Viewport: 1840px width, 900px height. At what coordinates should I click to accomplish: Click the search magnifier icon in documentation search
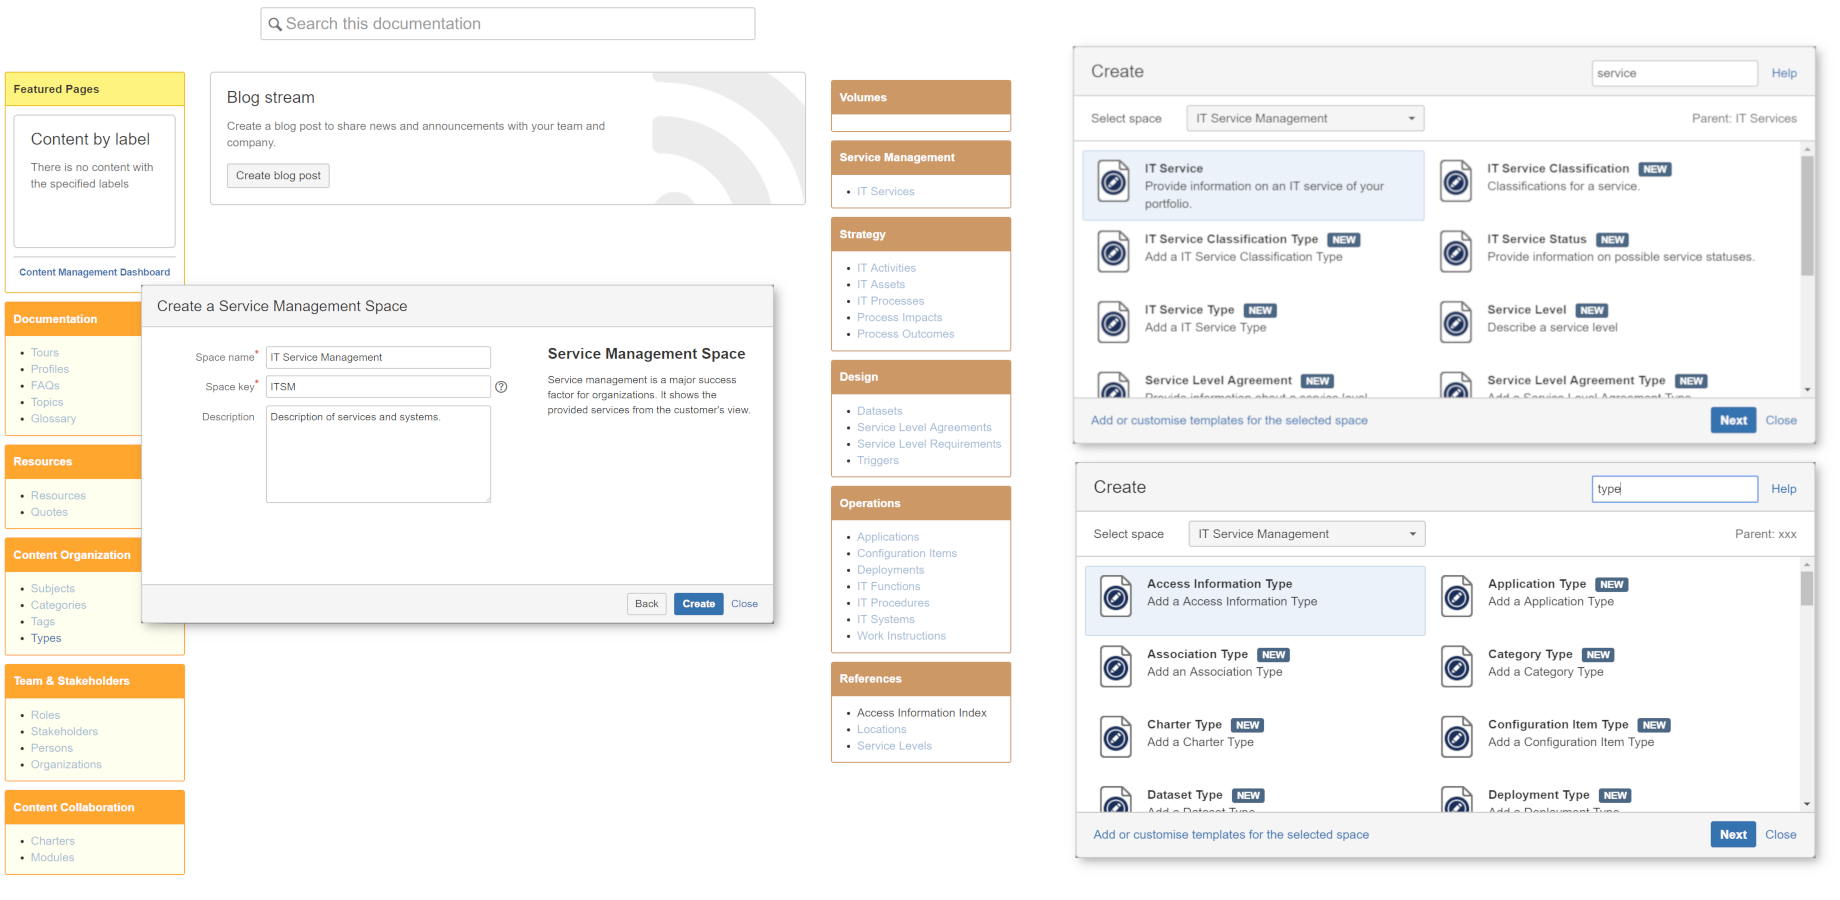coord(275,24)
